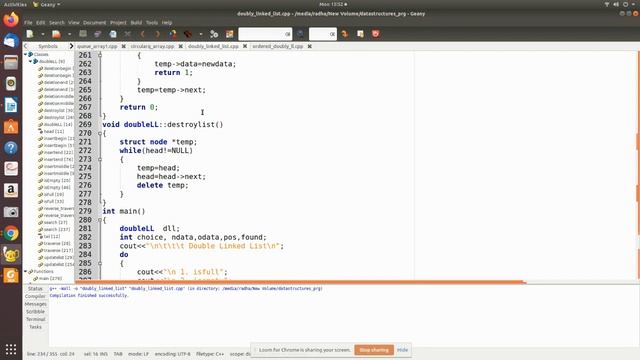Viewport: 640px width, 360px height.
Task: Click the 'Compilation finished successfully.' status message
Action: [89, 296]
